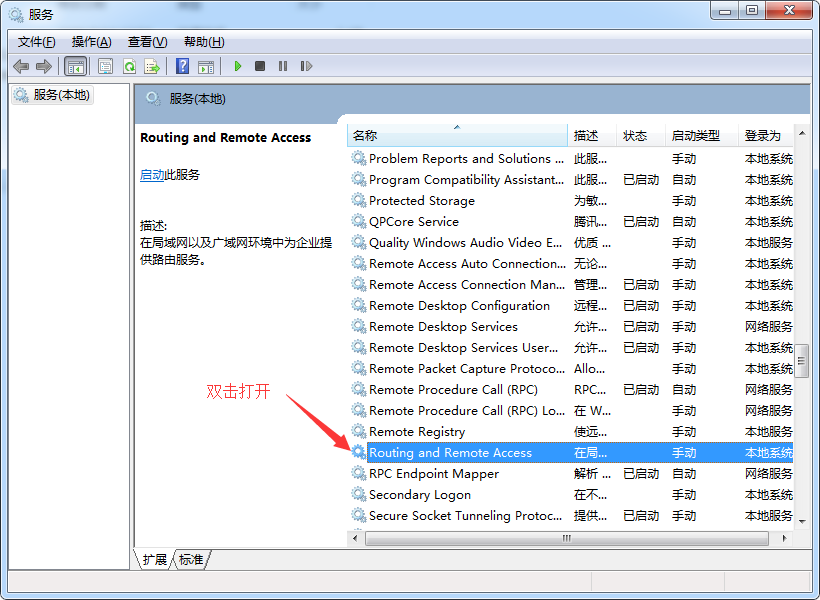Toggle show/hide action pane icon
This screenshot has width=820, height=600.
point(206,66)
